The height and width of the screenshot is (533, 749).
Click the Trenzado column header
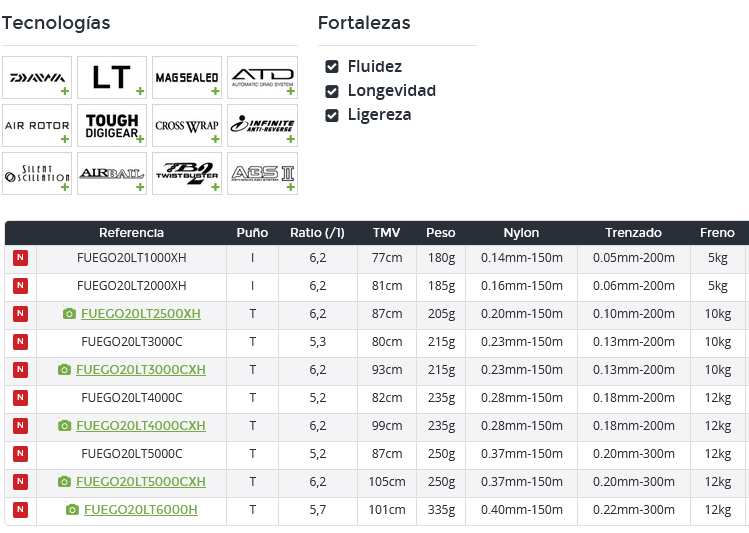(633, 233)
